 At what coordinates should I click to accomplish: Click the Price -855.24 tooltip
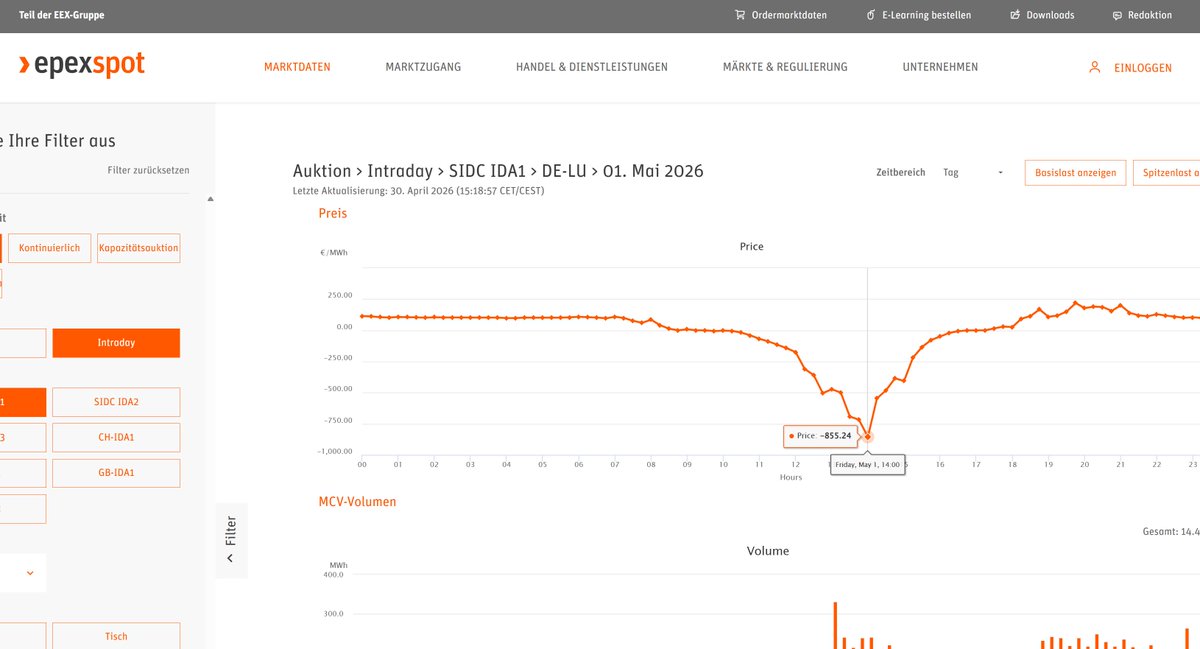click(820, 436)
